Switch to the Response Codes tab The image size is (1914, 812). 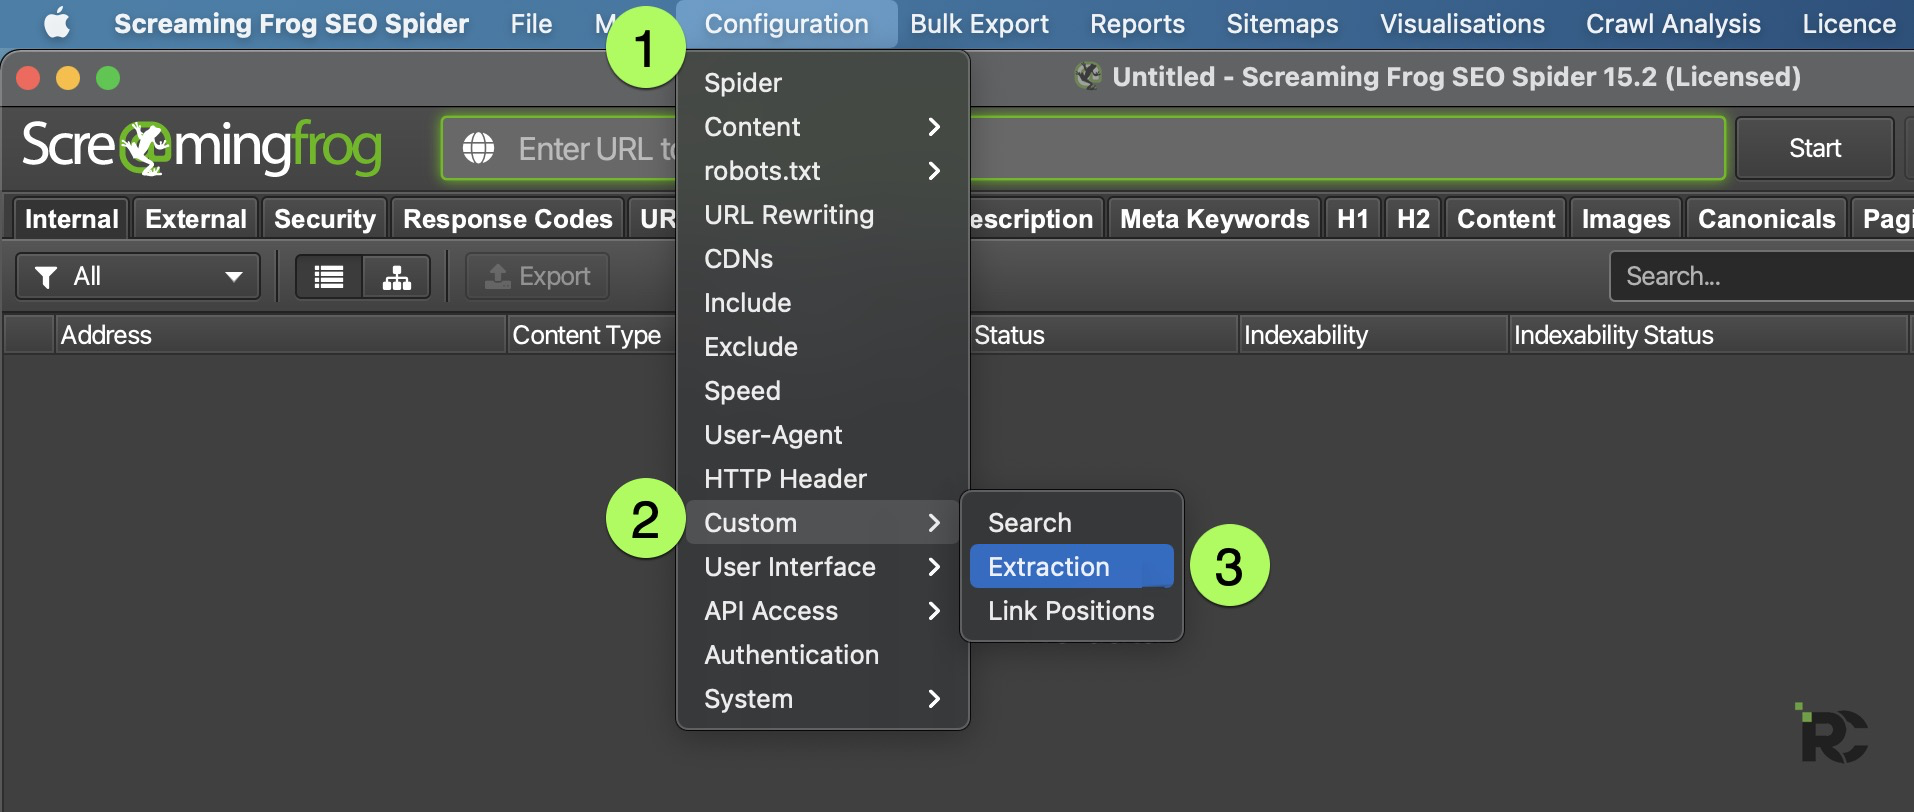coord(507,219)
